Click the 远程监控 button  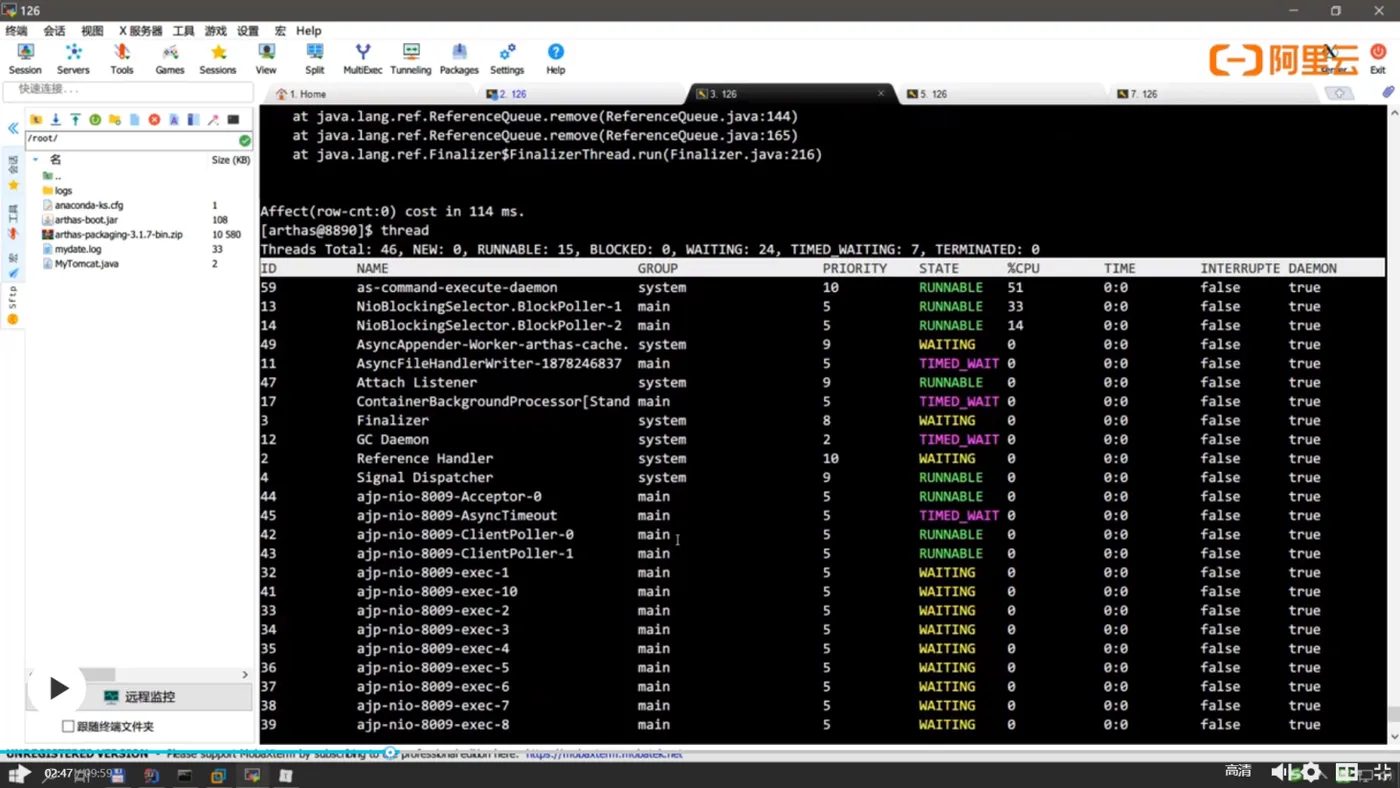[149, 697]
